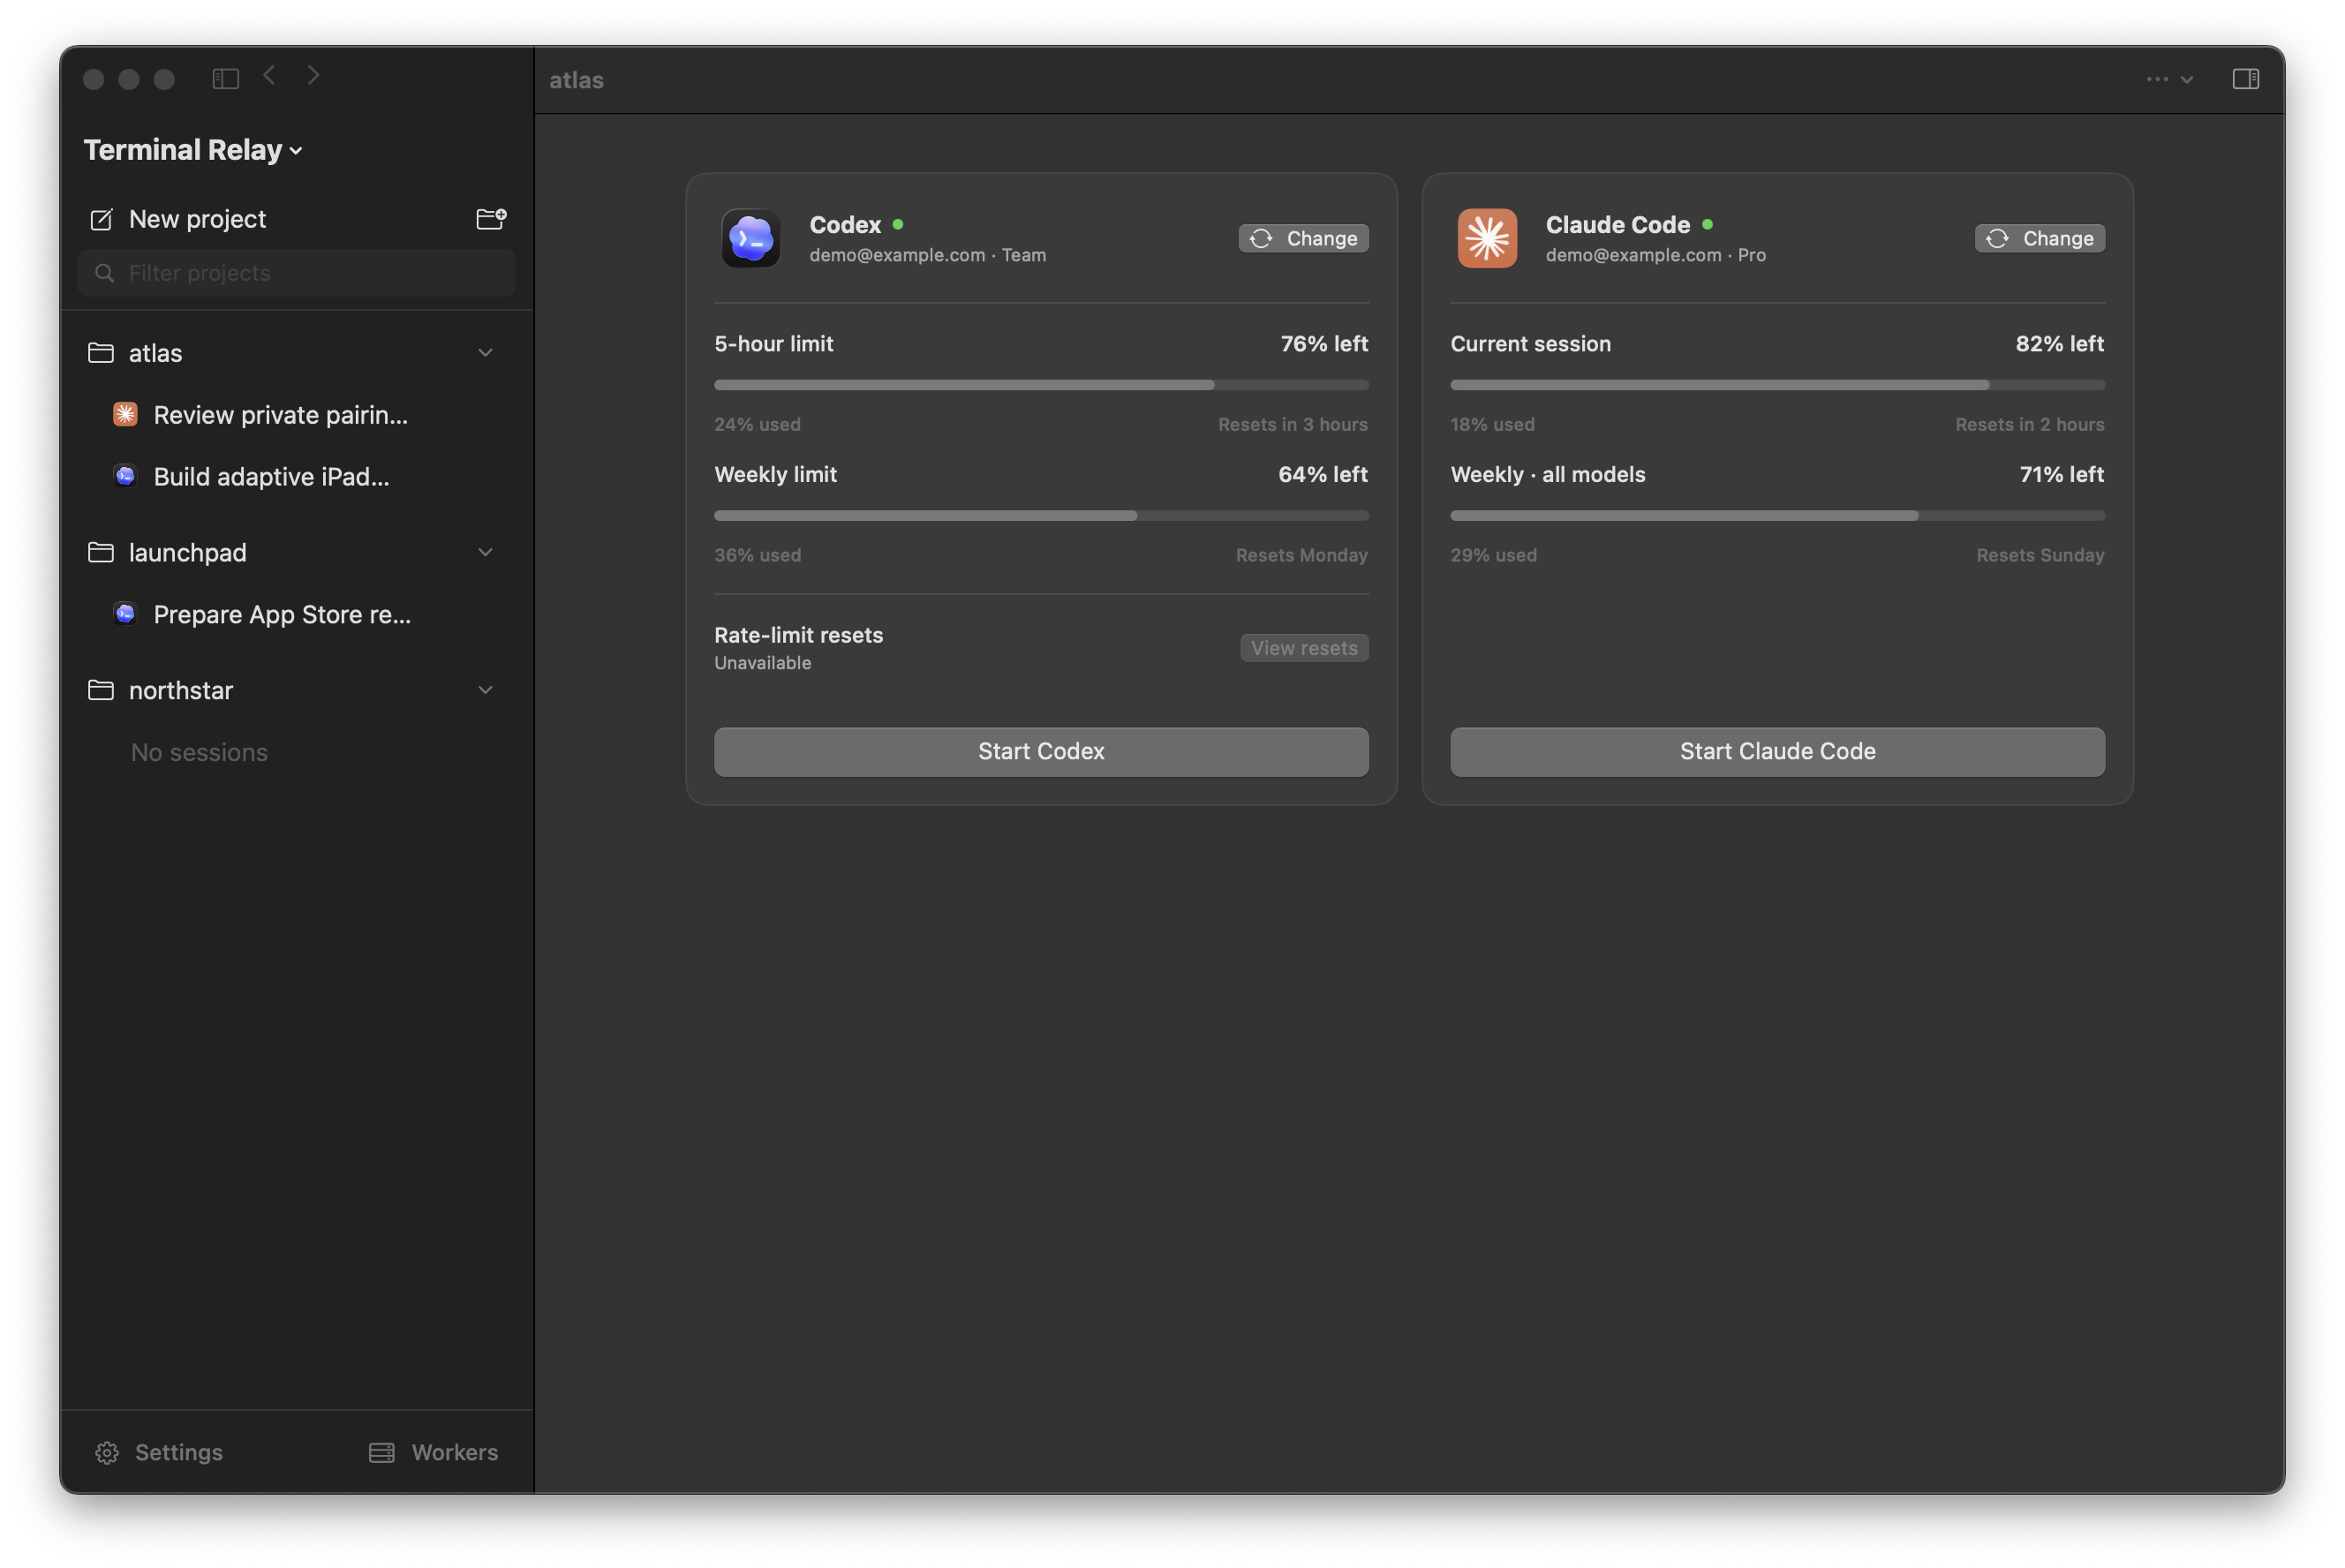Click the 64% left value
This screenshot has width=2345, height=1568.
(x=1322, y=475)
